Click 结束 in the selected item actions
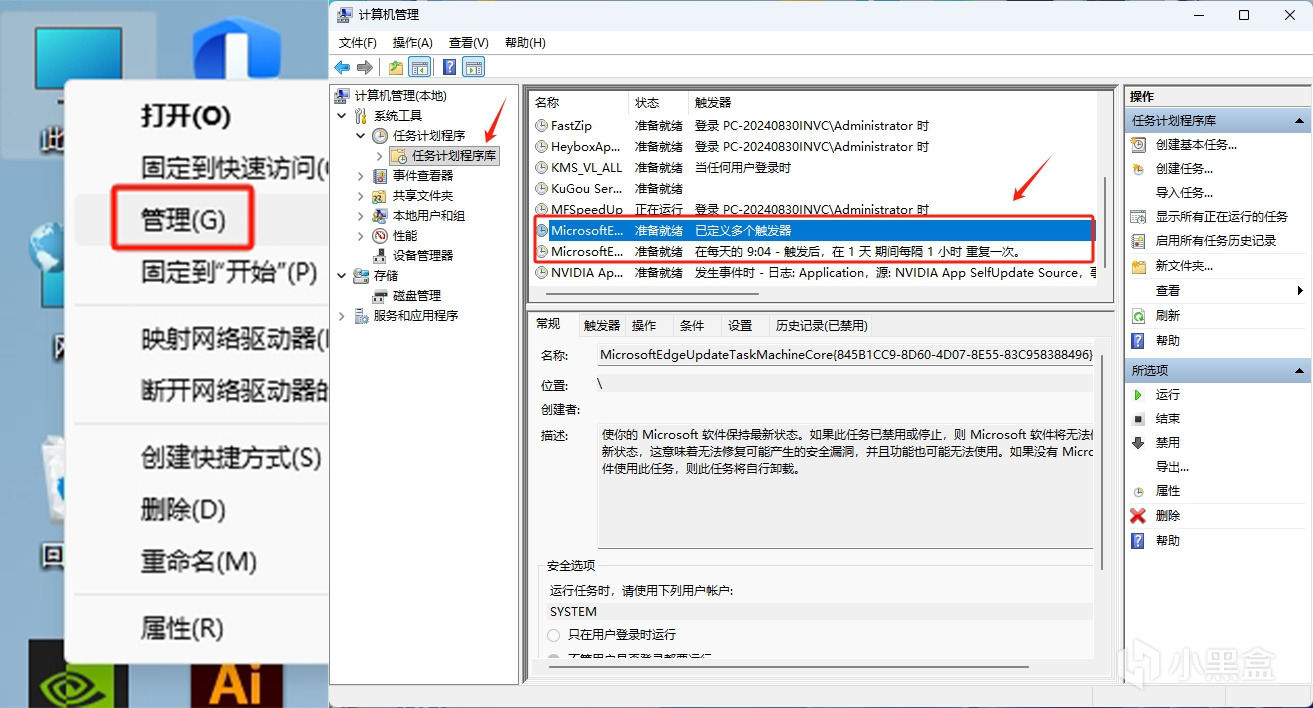The image size is (1313, 708). coord(1167,418)
